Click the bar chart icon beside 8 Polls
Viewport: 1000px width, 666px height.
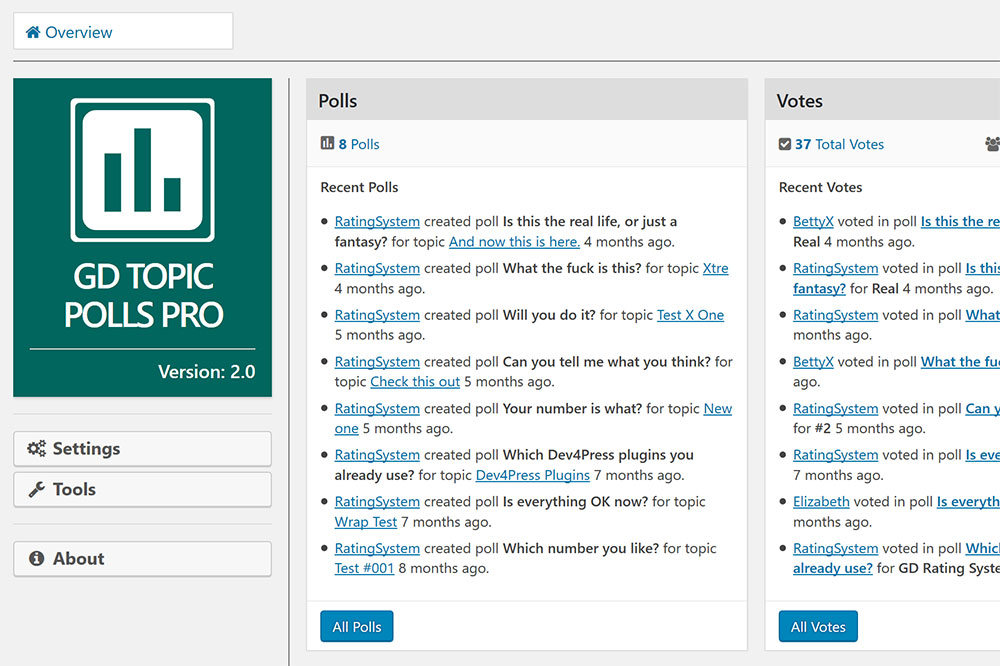coord(327,144)
